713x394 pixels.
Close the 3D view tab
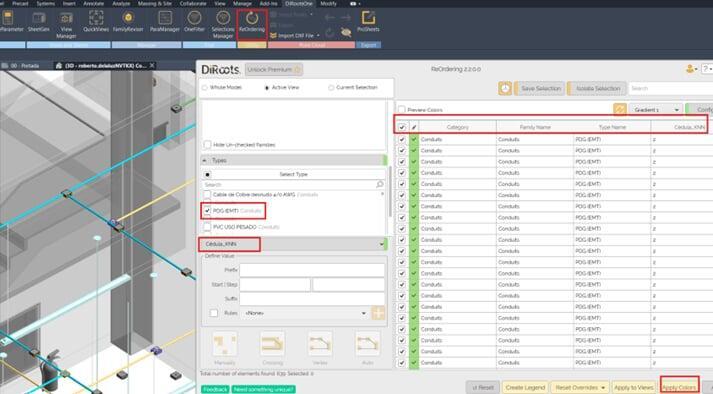point(152,66)
